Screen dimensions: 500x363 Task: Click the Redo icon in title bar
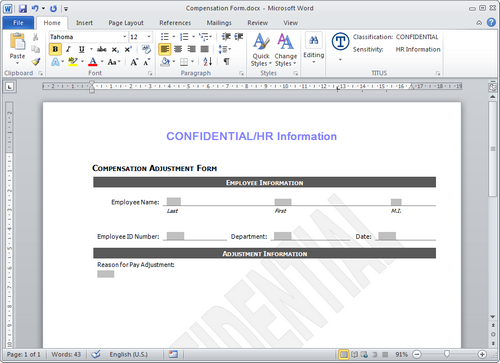(x=53, y=8)
